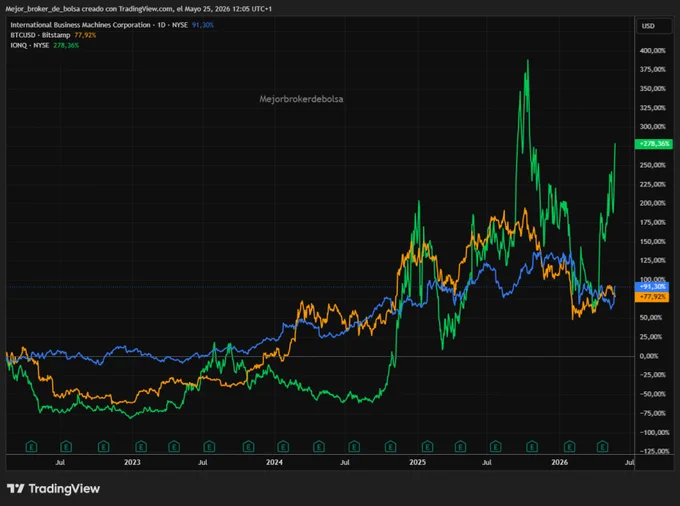Click the 2026 label on time axis
The image size is (680, 506).
[560, 462]
